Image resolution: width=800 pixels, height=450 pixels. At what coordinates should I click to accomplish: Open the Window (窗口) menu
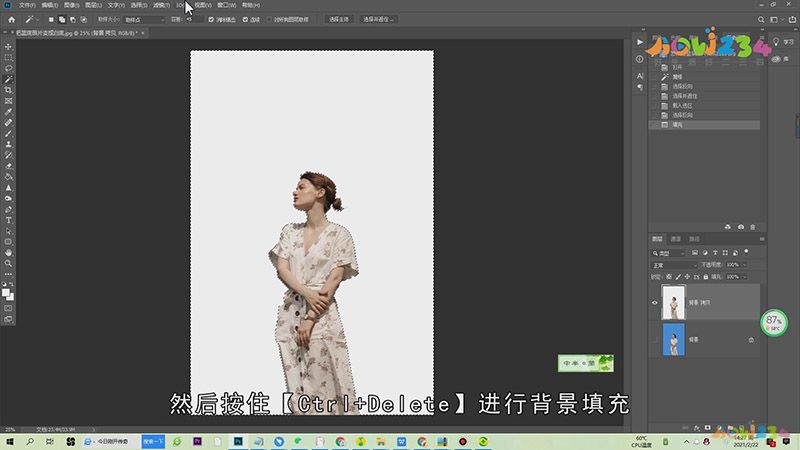tap(227, 5)
